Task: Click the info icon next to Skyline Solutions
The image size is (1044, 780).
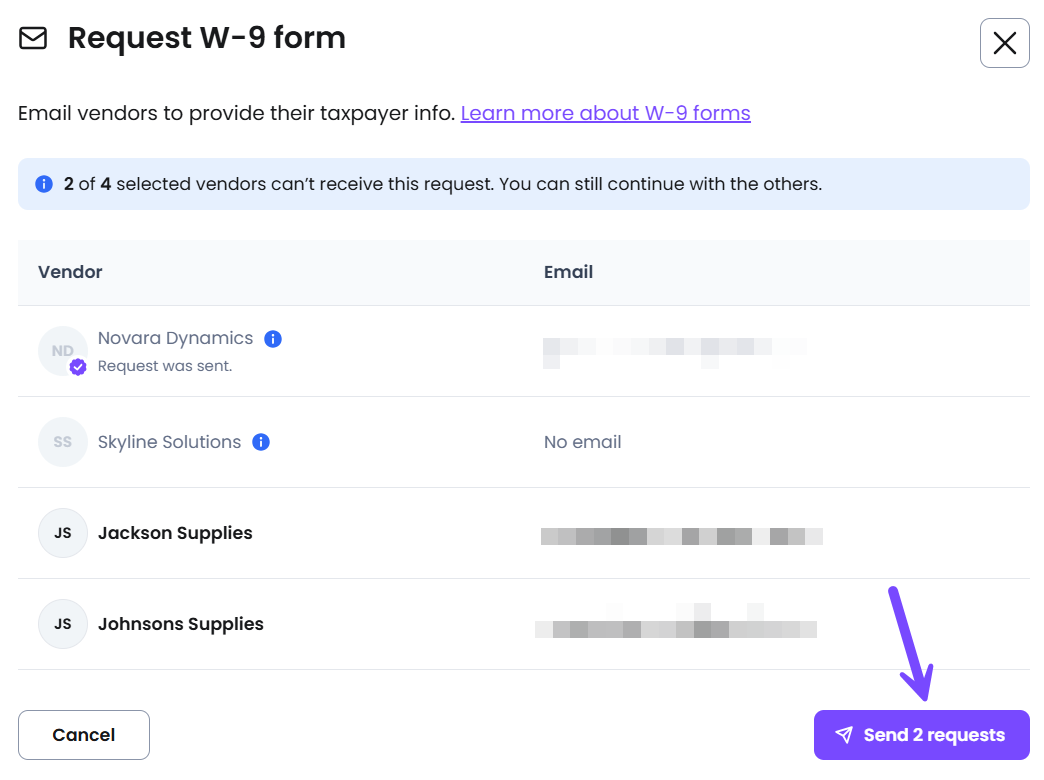Action: [261, 442]
